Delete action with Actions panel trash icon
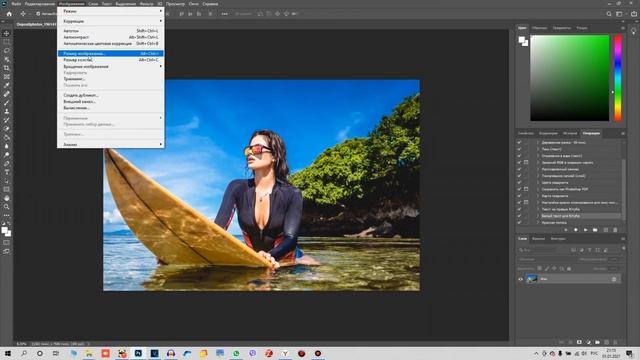The height and width of the screenshot is (360, 640). point(615,230)
